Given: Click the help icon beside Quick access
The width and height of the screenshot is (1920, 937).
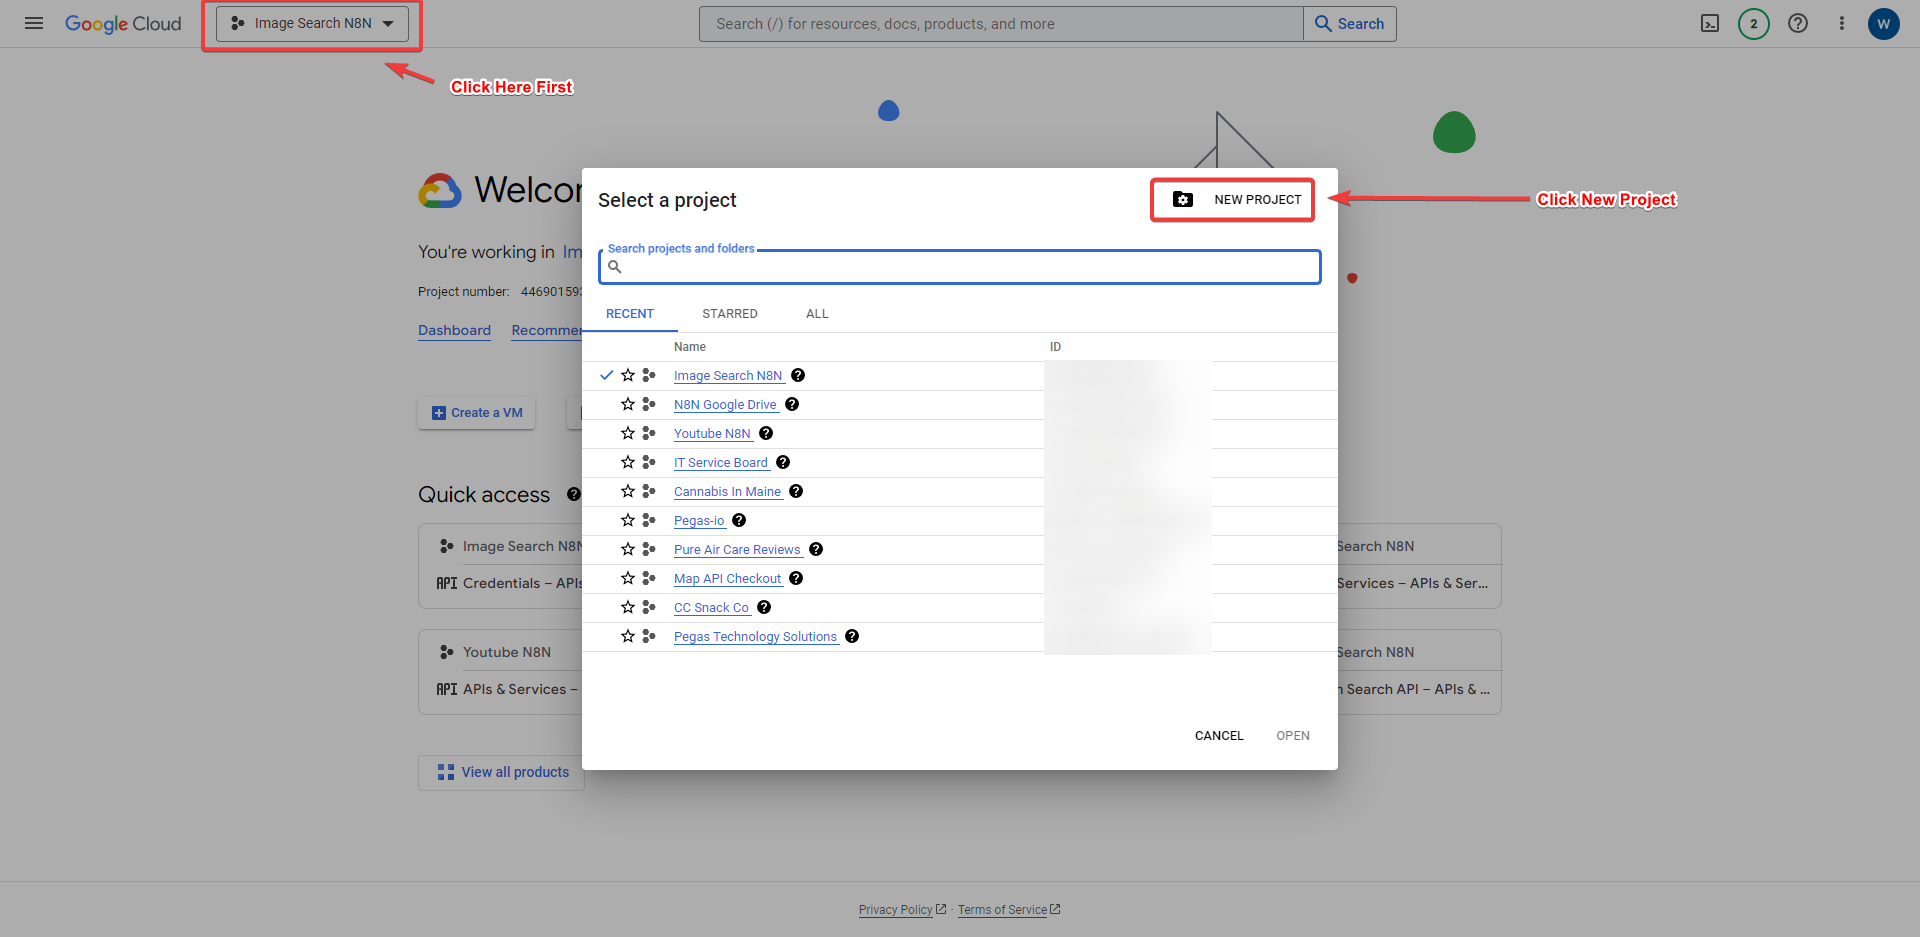Looking at the screenshot, I should click(574, 494).
